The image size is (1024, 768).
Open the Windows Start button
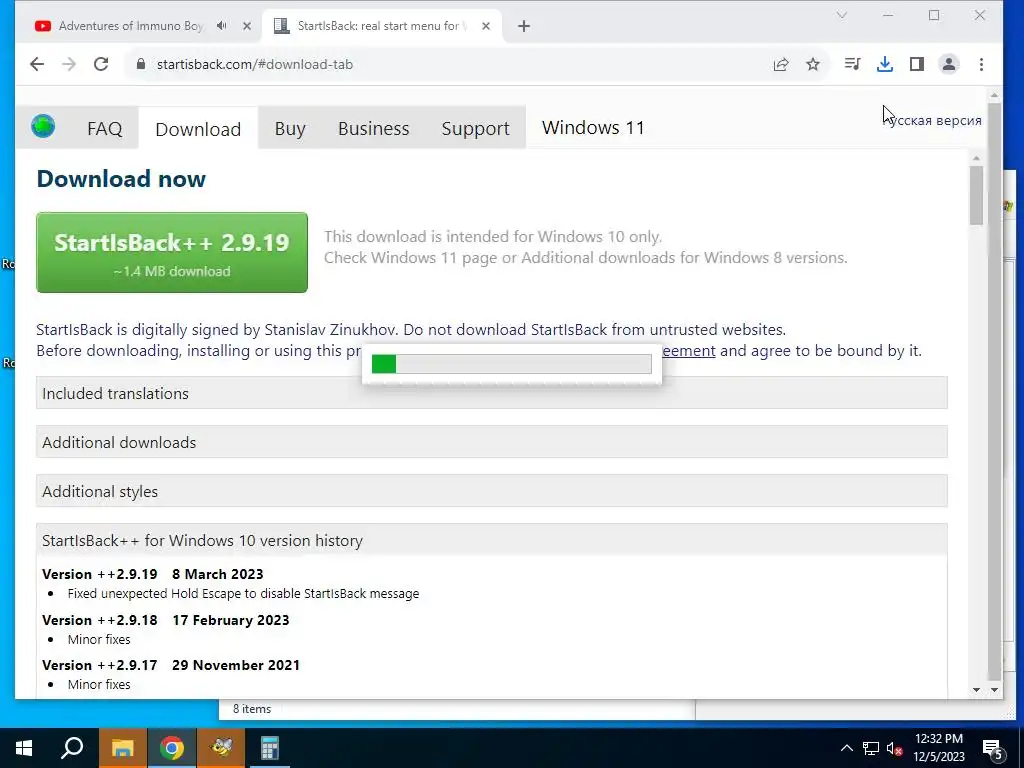coord(24,748)
